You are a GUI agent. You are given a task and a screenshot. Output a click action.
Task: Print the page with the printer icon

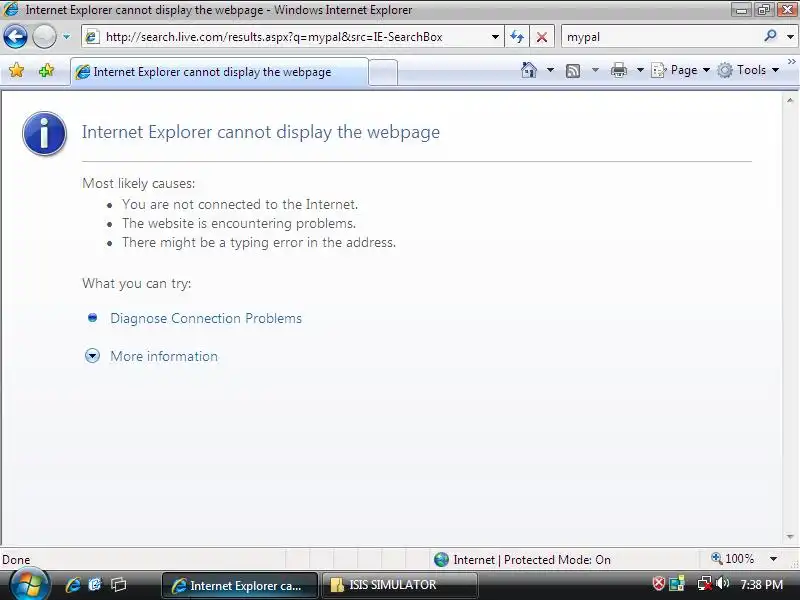coord(619,70)
